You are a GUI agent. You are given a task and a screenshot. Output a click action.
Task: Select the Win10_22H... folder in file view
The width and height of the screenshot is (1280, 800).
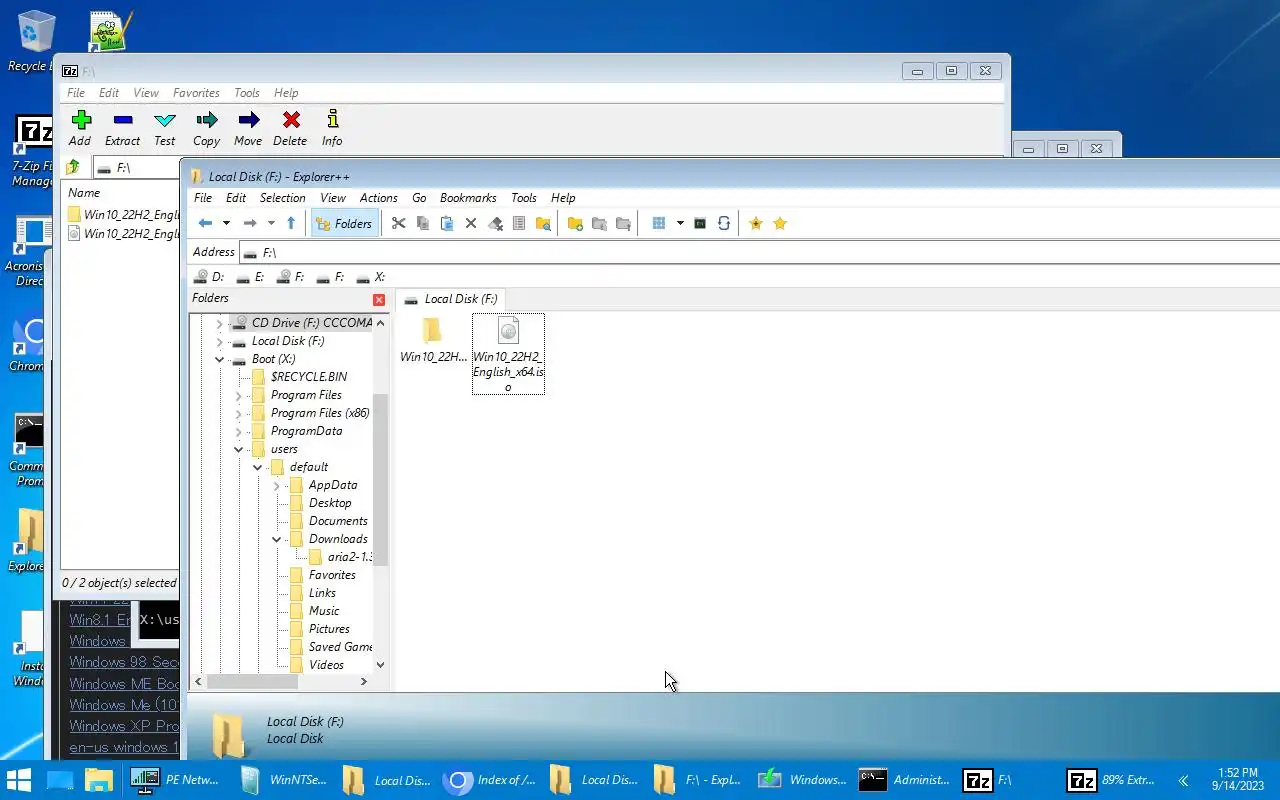(432, 340)
